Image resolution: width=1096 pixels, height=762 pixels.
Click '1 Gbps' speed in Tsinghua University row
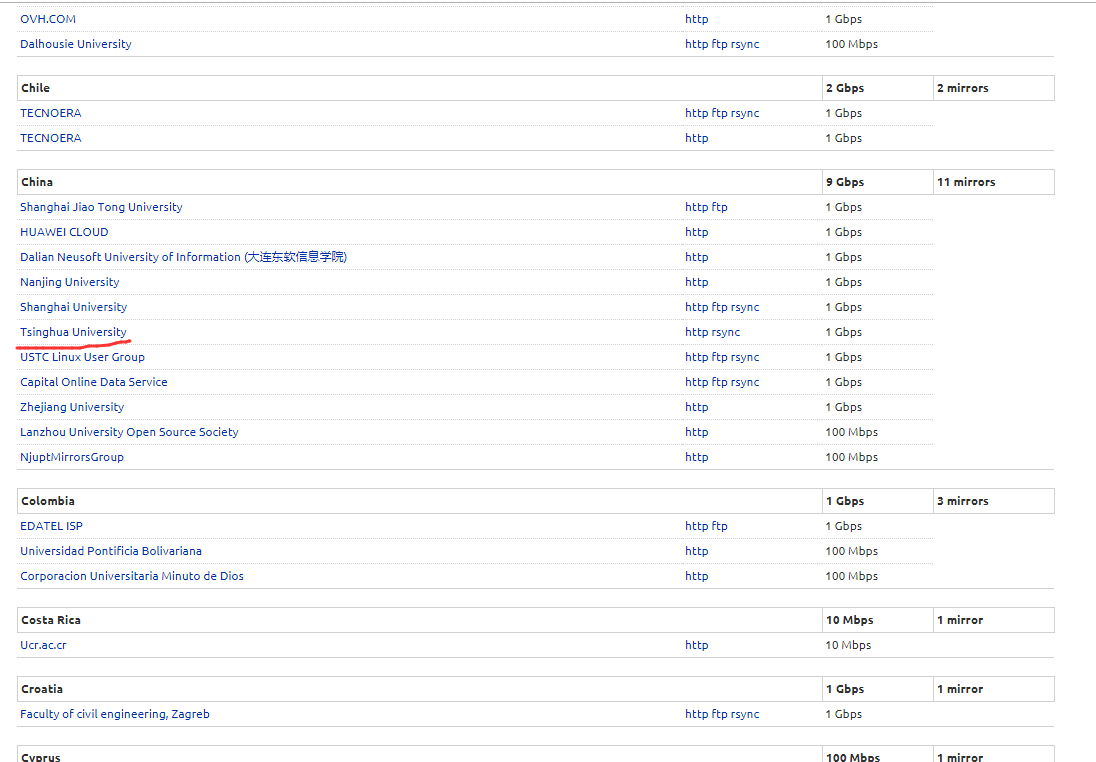844,332
